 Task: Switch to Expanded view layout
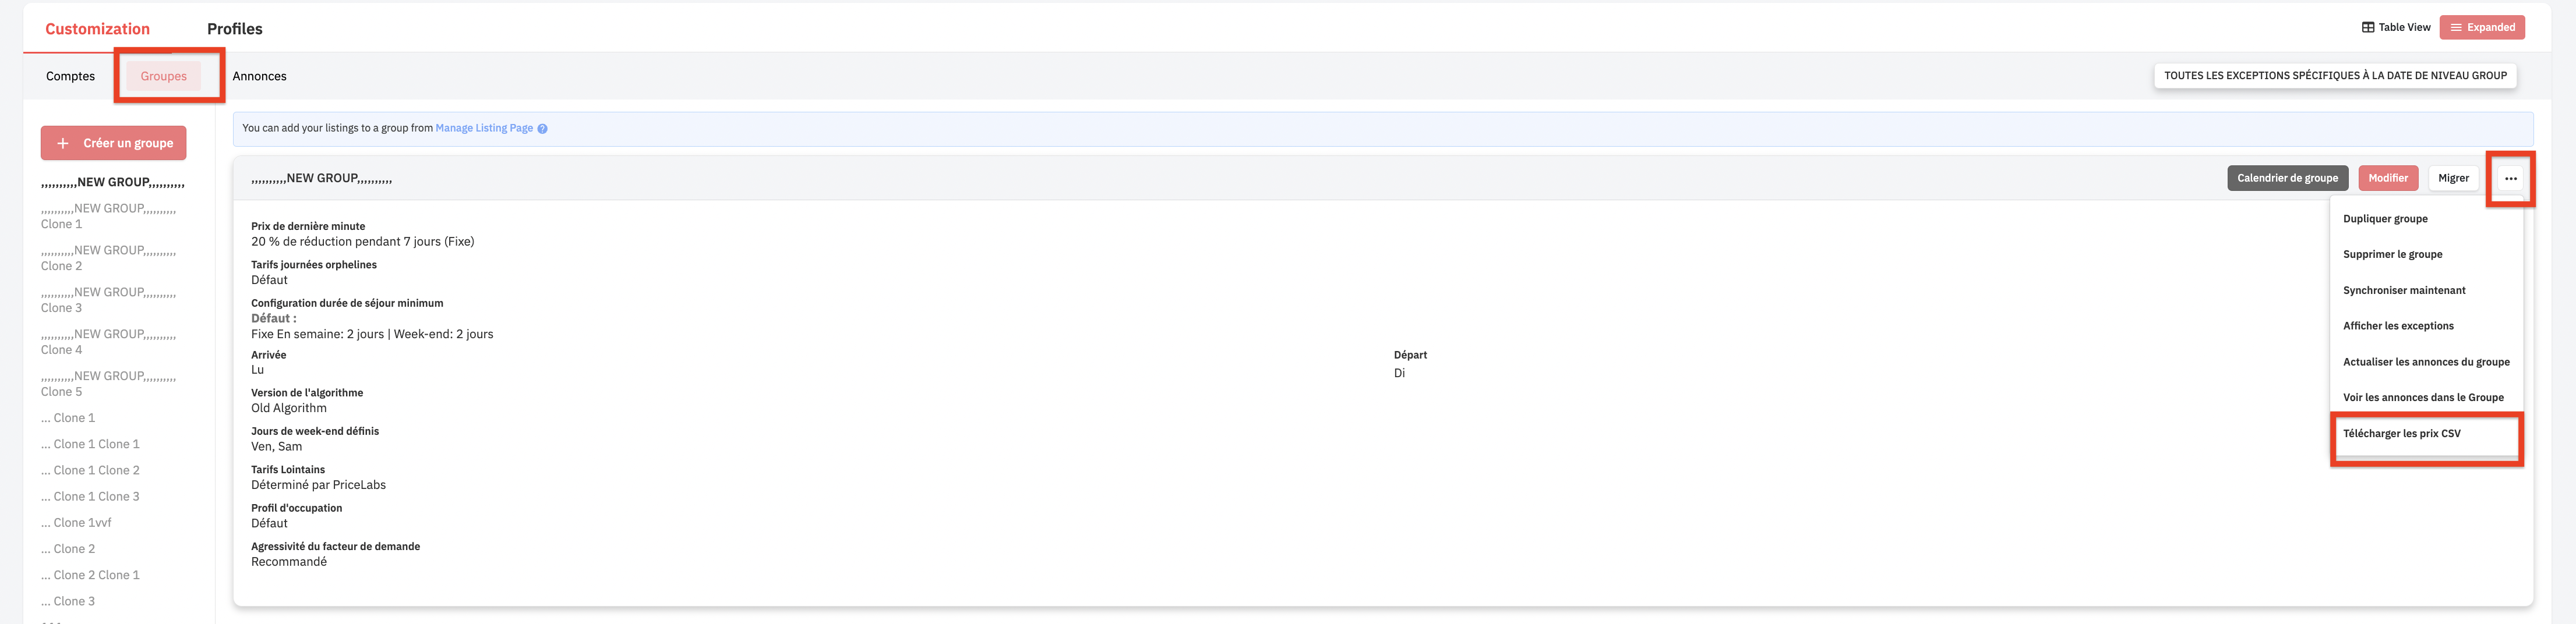(x=2482, y=27)
